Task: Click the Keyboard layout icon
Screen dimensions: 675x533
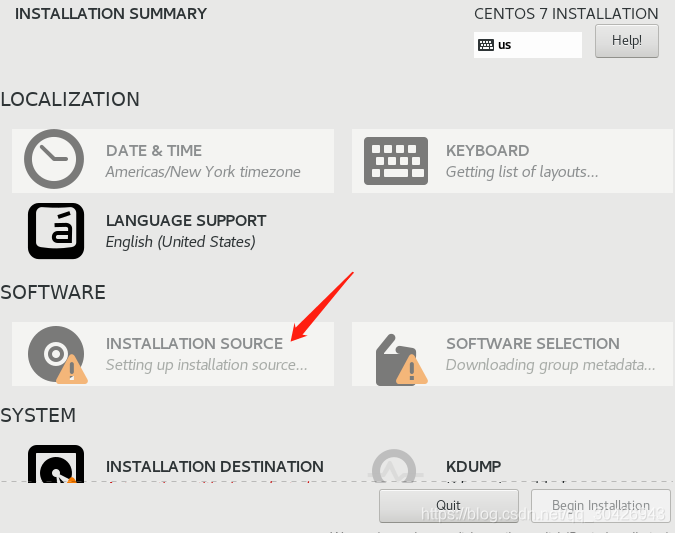Action: [x=396, y=161]
